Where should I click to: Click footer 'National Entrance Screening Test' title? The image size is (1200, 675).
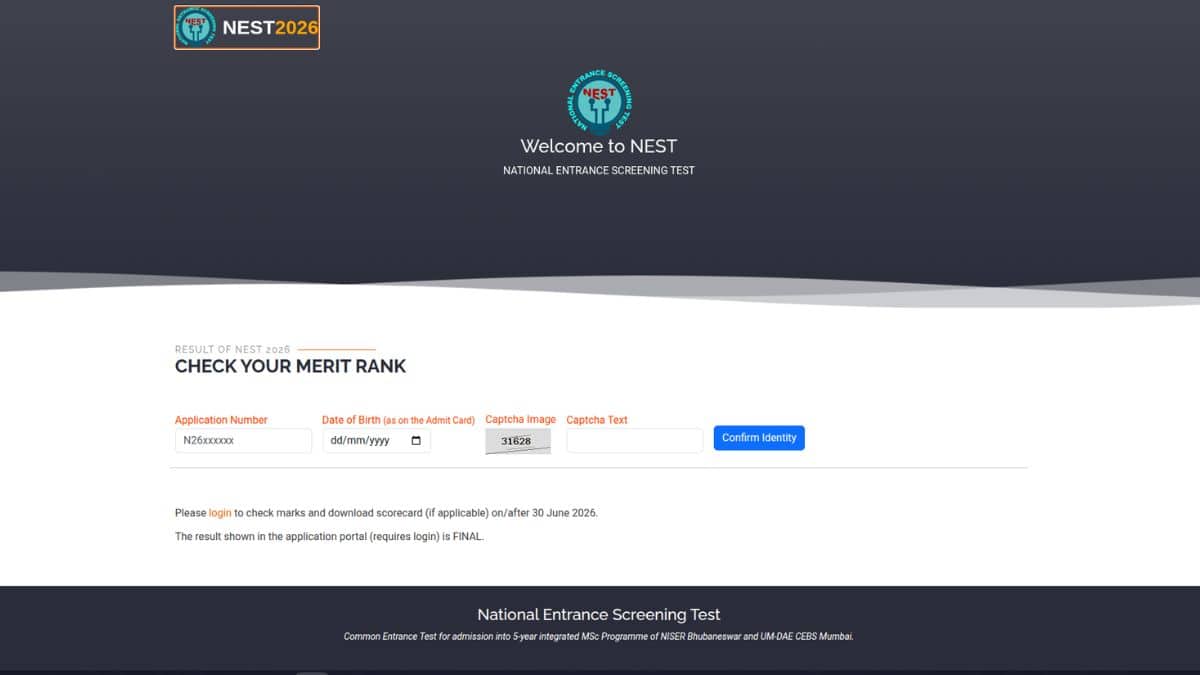point(599,615)
